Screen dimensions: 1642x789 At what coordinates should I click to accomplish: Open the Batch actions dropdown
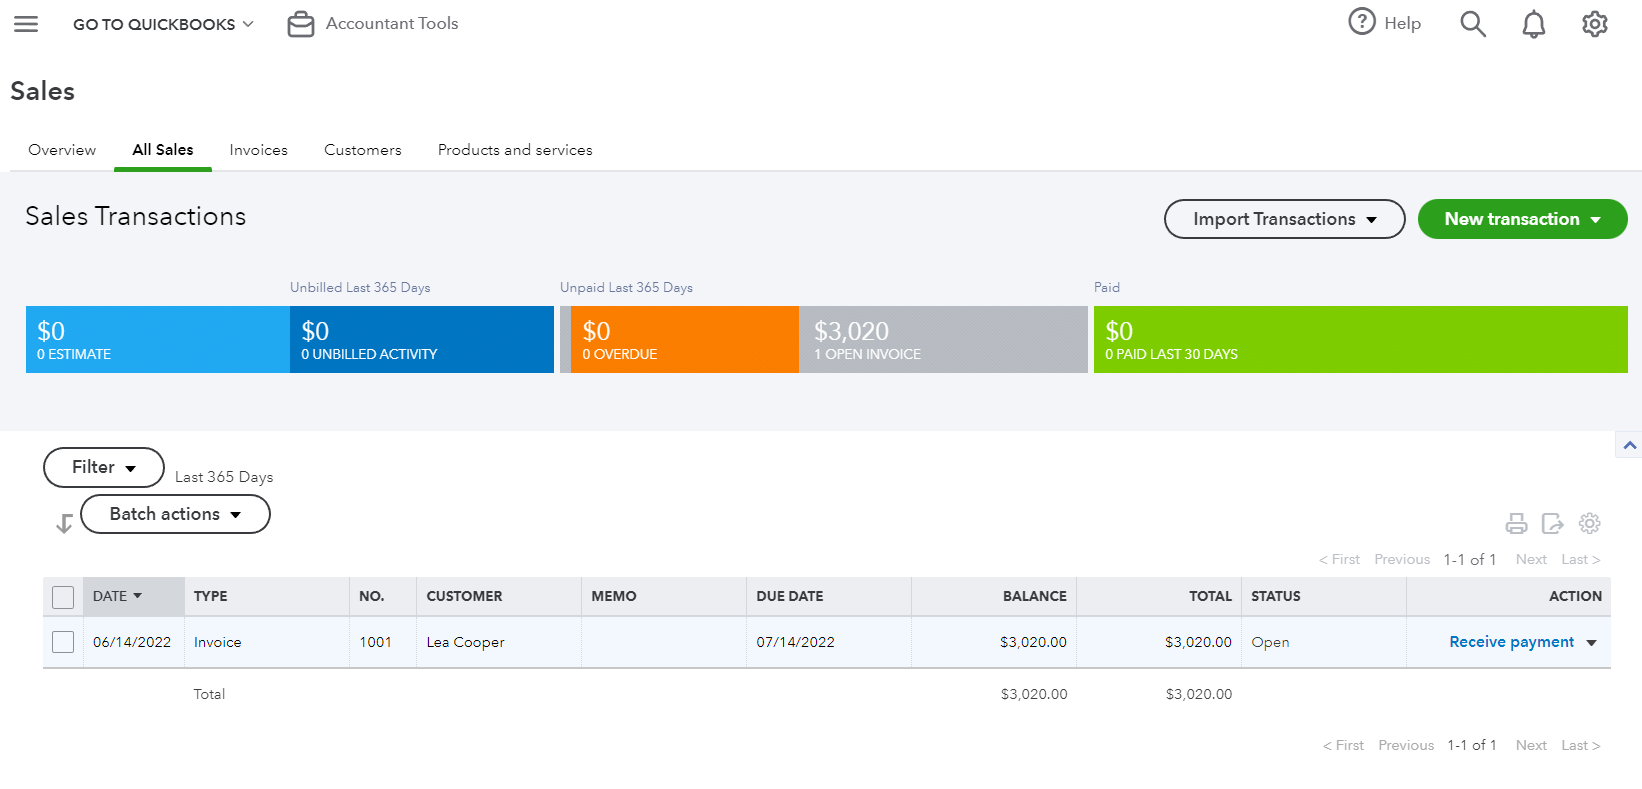175,514
